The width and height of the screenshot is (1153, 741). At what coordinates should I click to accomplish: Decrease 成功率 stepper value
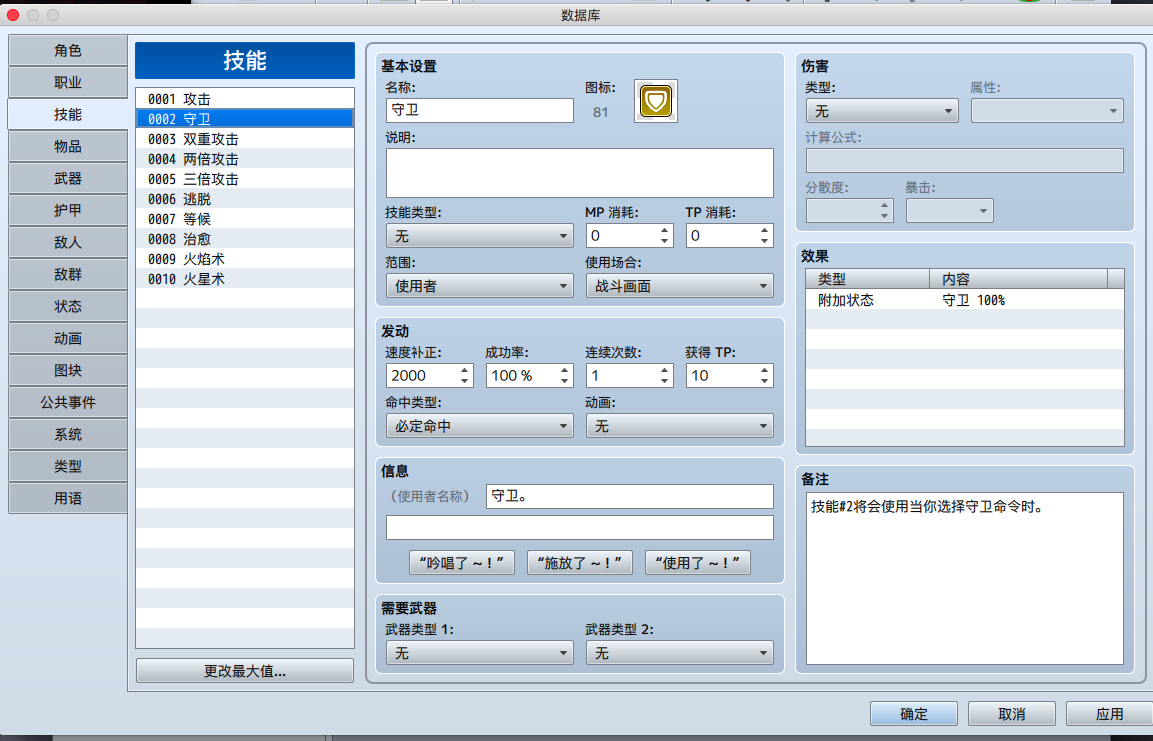565,381
